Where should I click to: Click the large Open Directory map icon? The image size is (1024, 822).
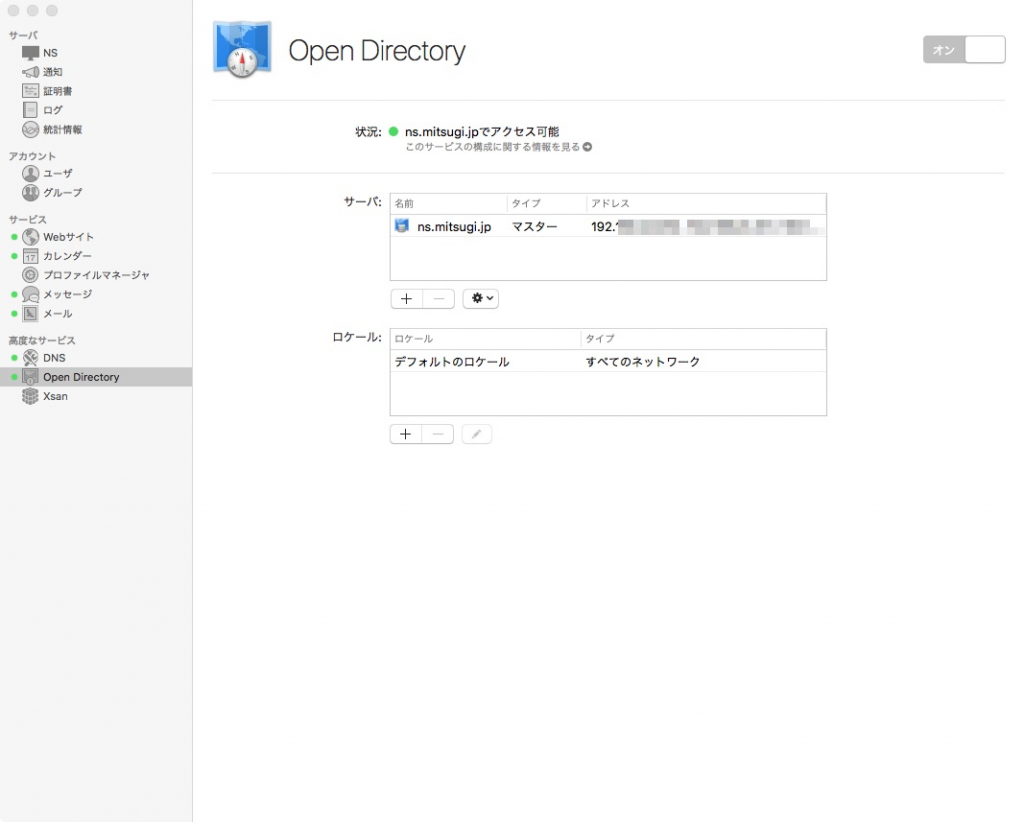[242, 49]
